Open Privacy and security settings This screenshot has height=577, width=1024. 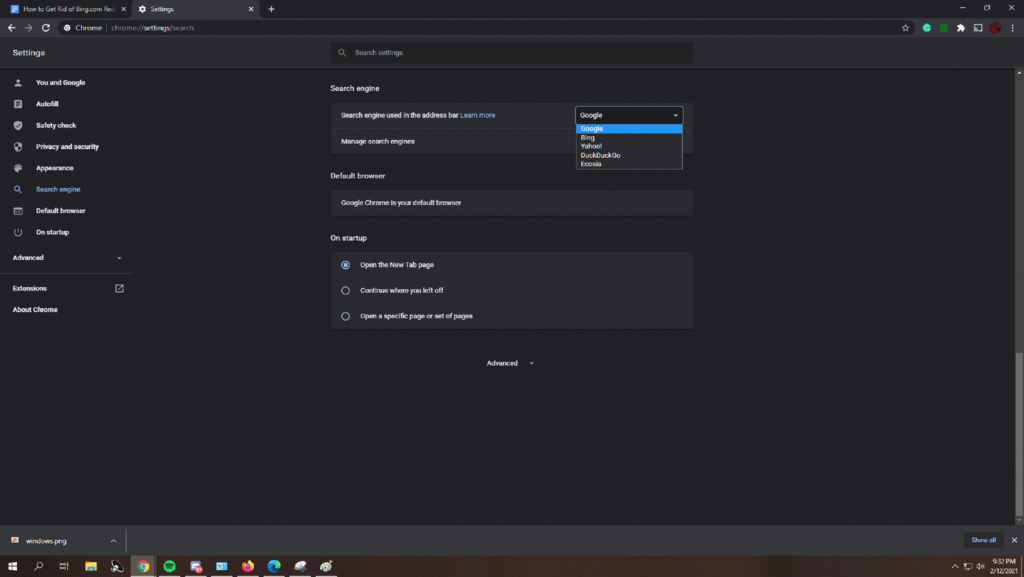click(x=67, y=147)
